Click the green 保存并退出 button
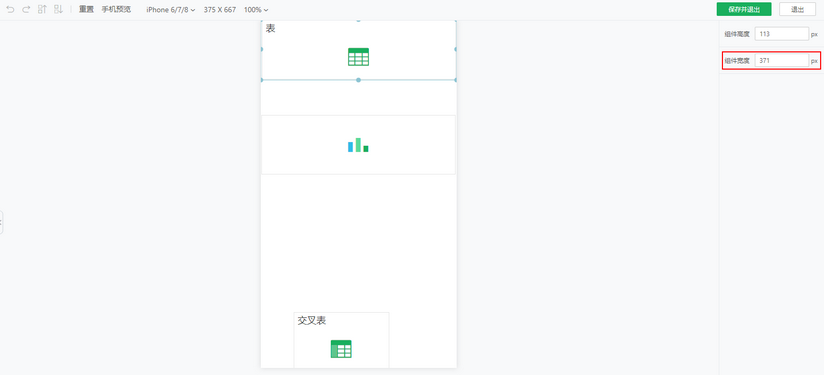 (744, 9)
